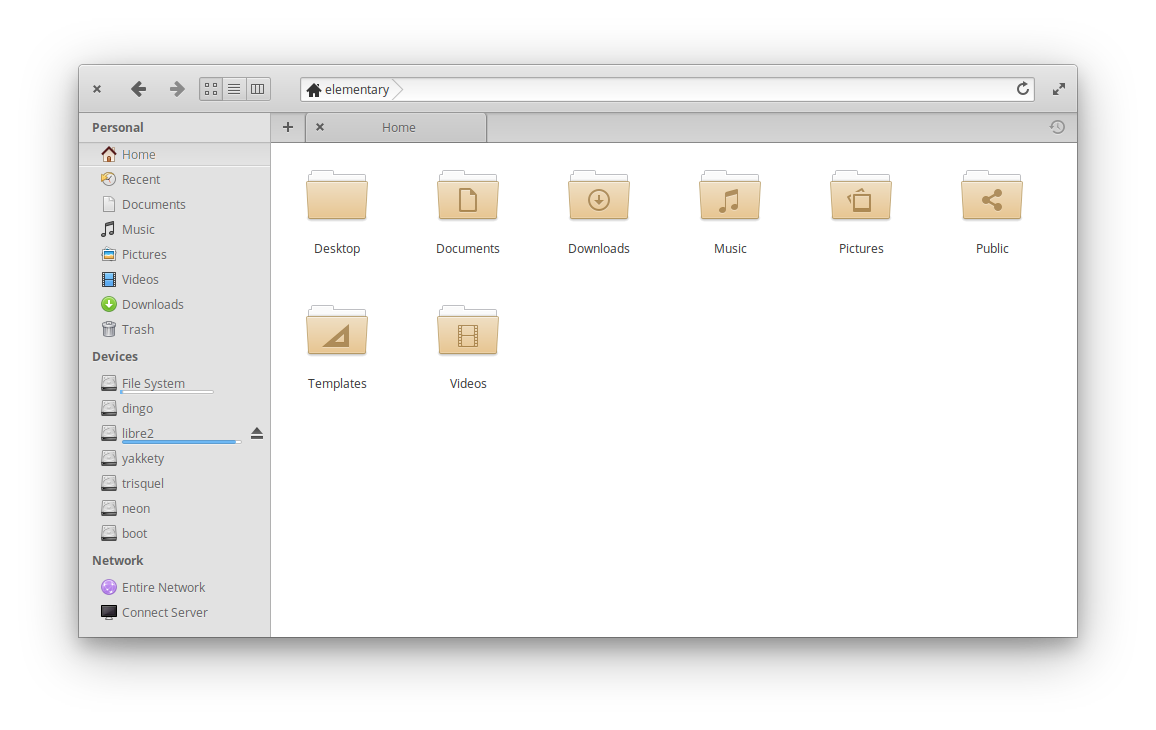The height and width of the screenshot is (730, 1156).
Task: Go forward in history
Action: point(177,88)
